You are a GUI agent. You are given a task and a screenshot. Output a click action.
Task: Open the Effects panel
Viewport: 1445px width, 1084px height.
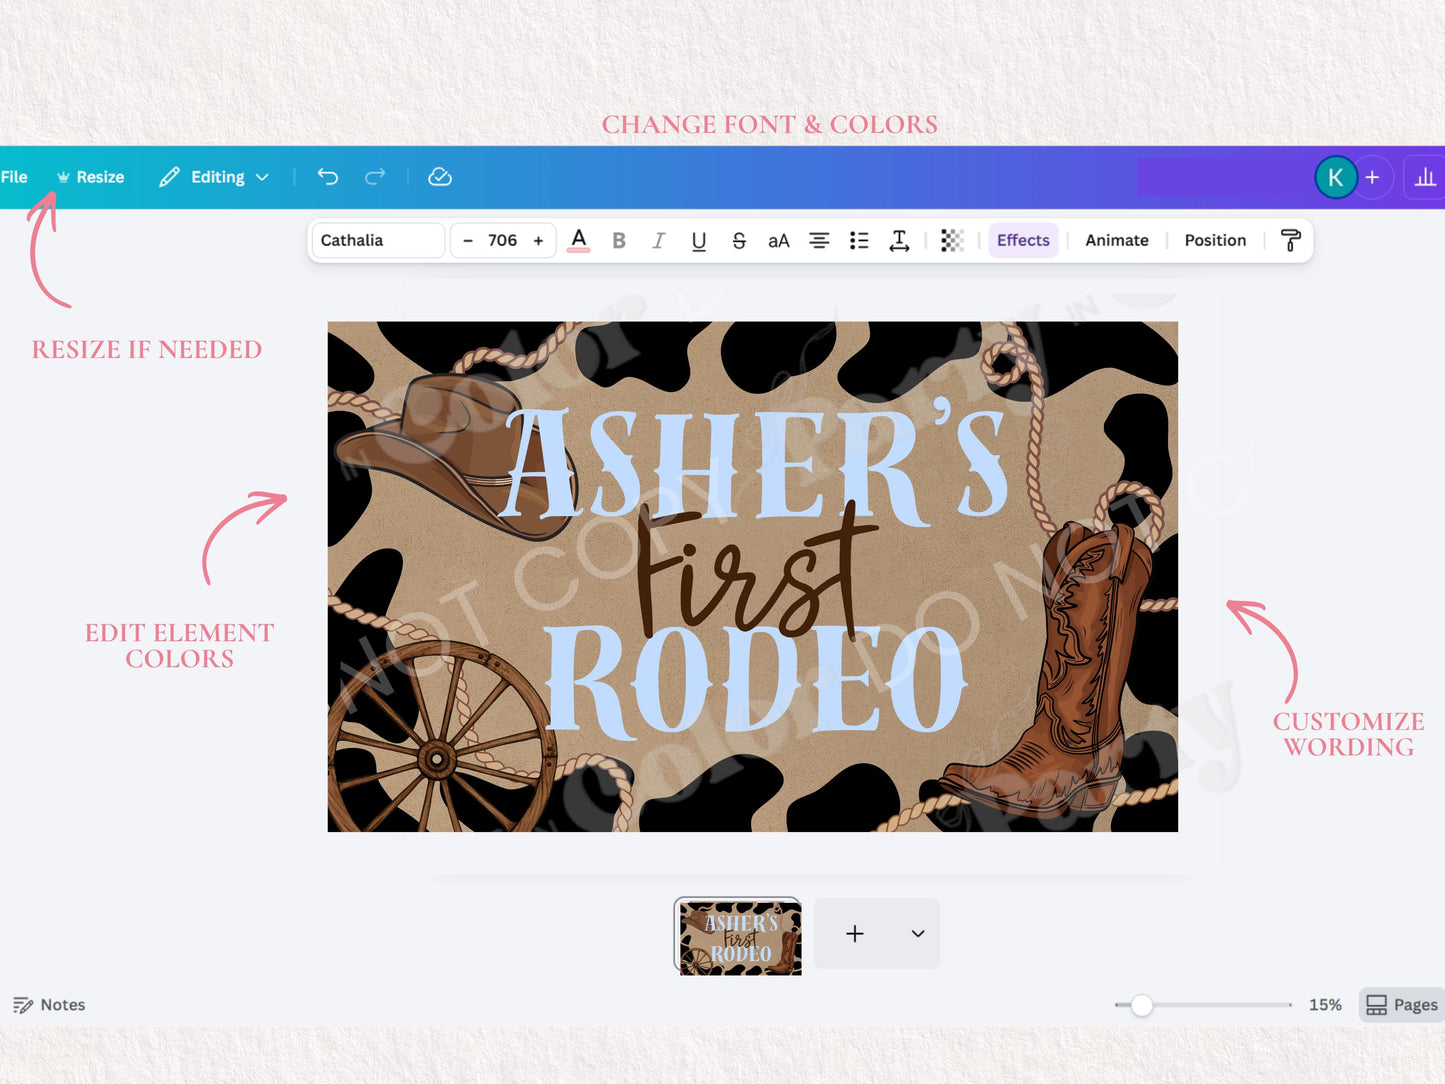(x=1023, y=240)
